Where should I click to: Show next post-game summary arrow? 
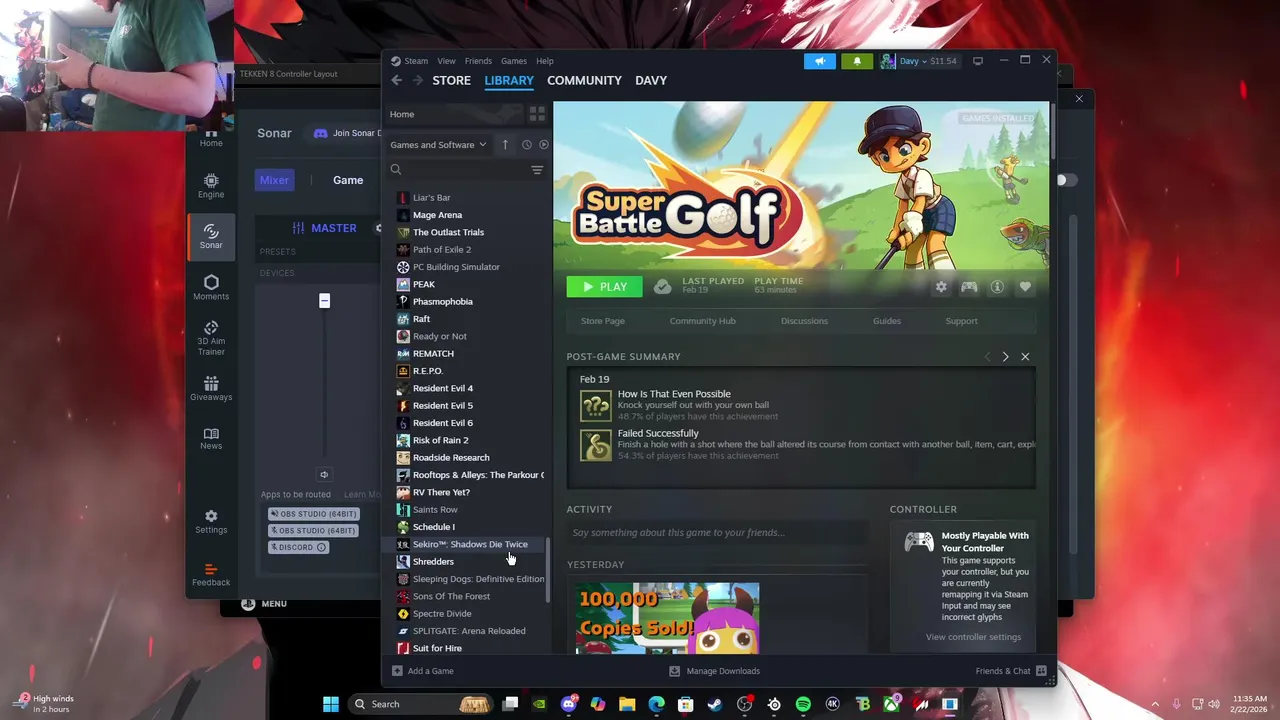pyautogui.click(x=1006, y=357)
